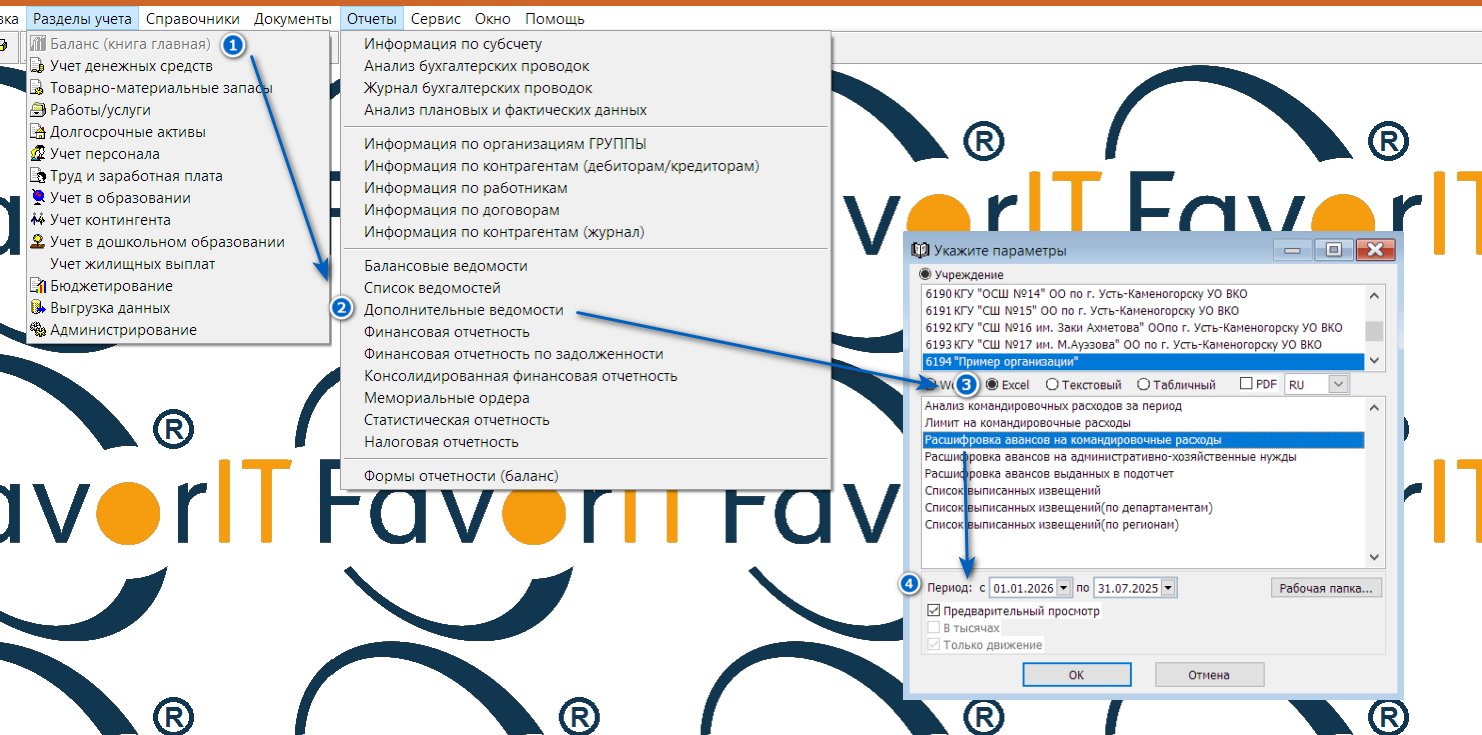The width and height of the screenshot is (1482, 735).
Task: Select Дополнительные ведомости in Отчеты menu
Action: 463,310
